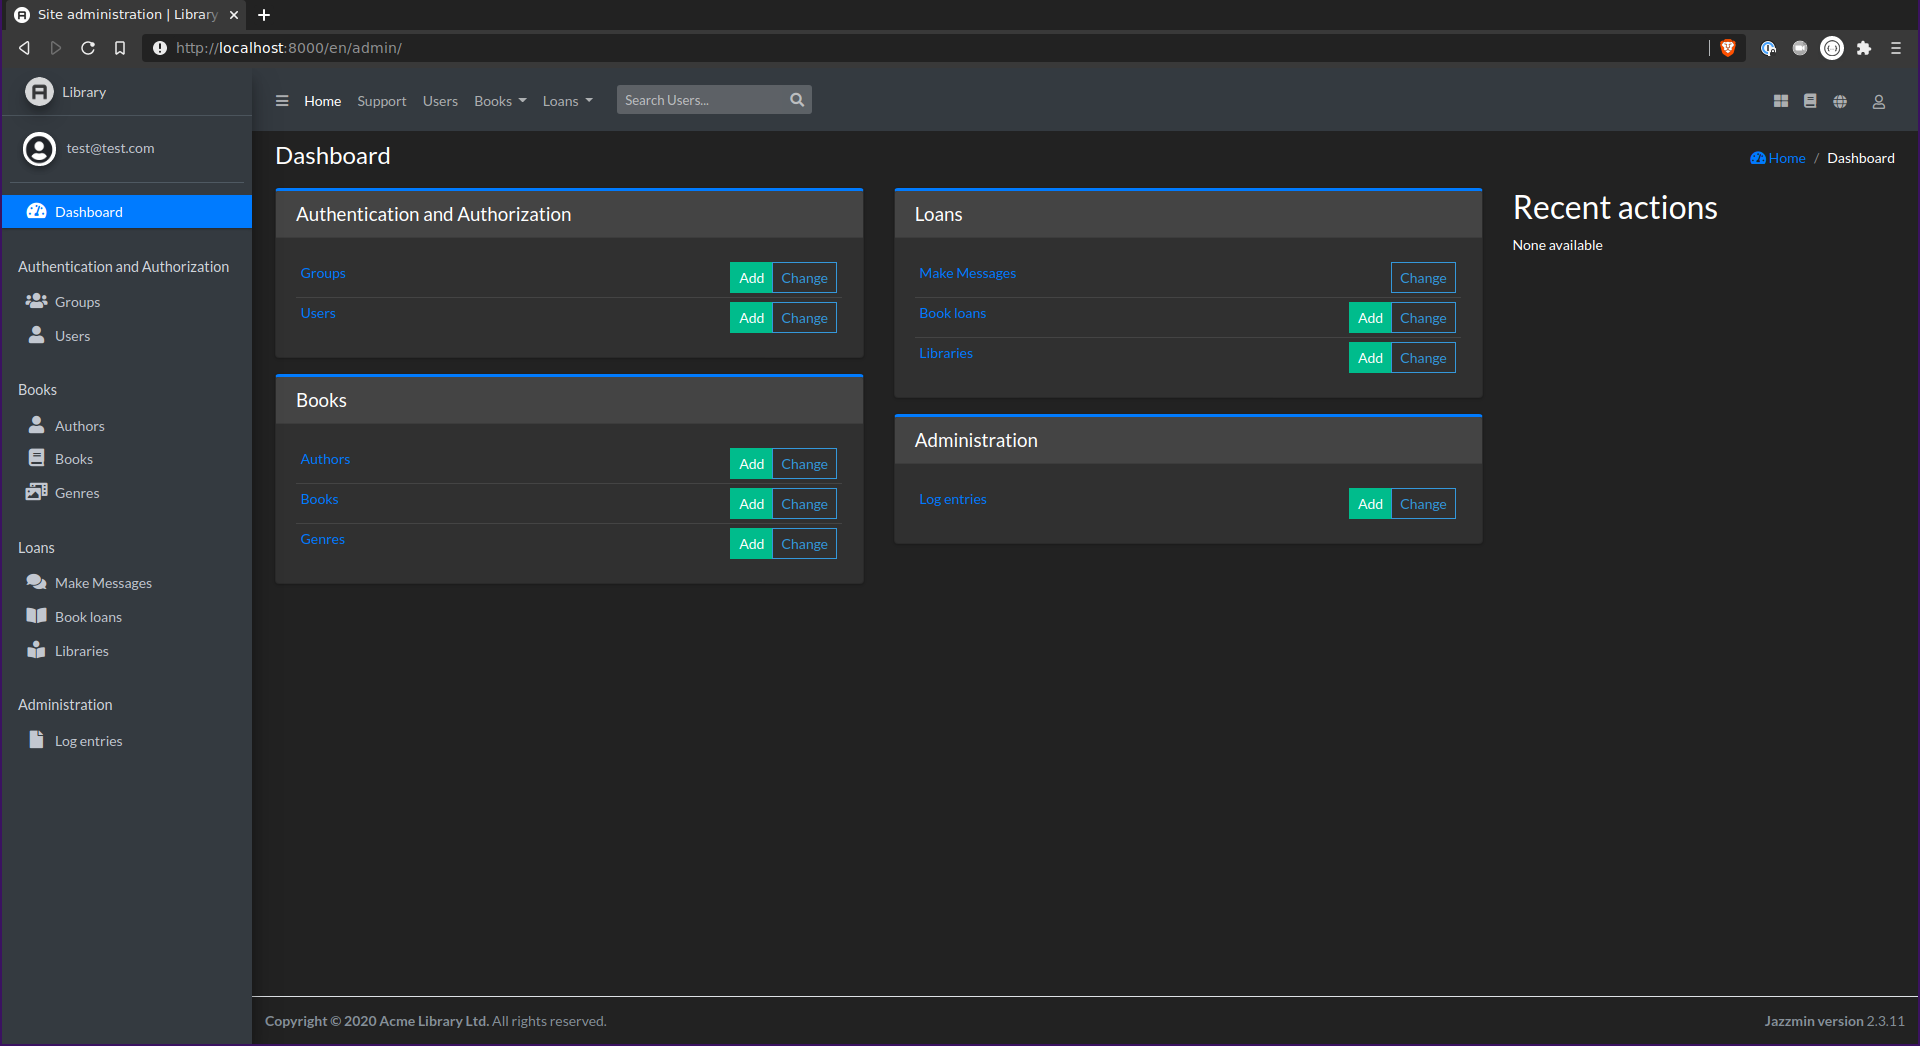Open the Users item in top navbar
The width and height of the screenshot is (1920, 1046).
pos(440,101)
